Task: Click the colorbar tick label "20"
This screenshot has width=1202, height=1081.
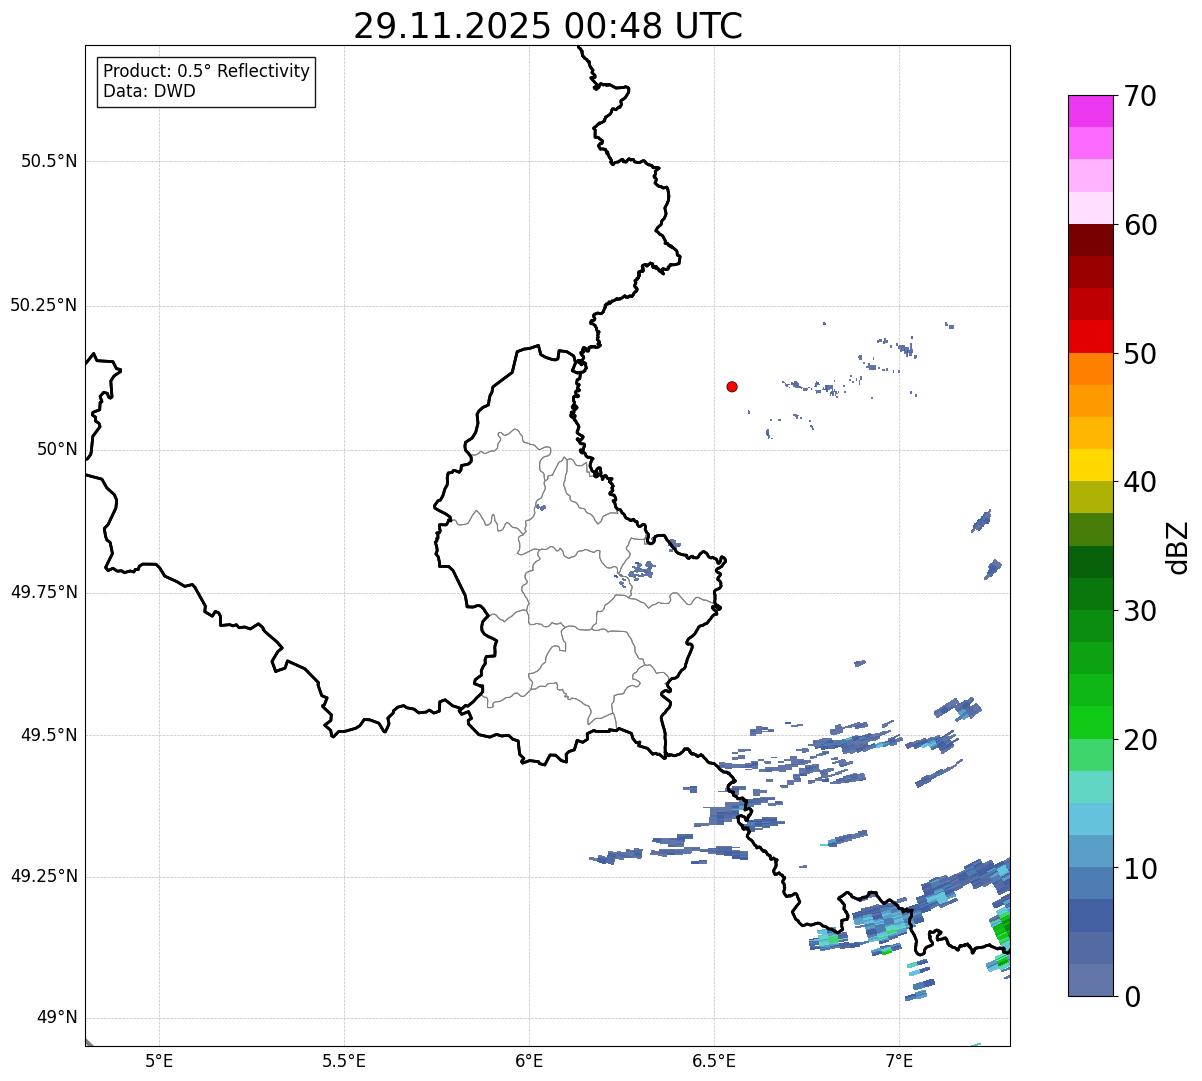Action: (1140, 740)
